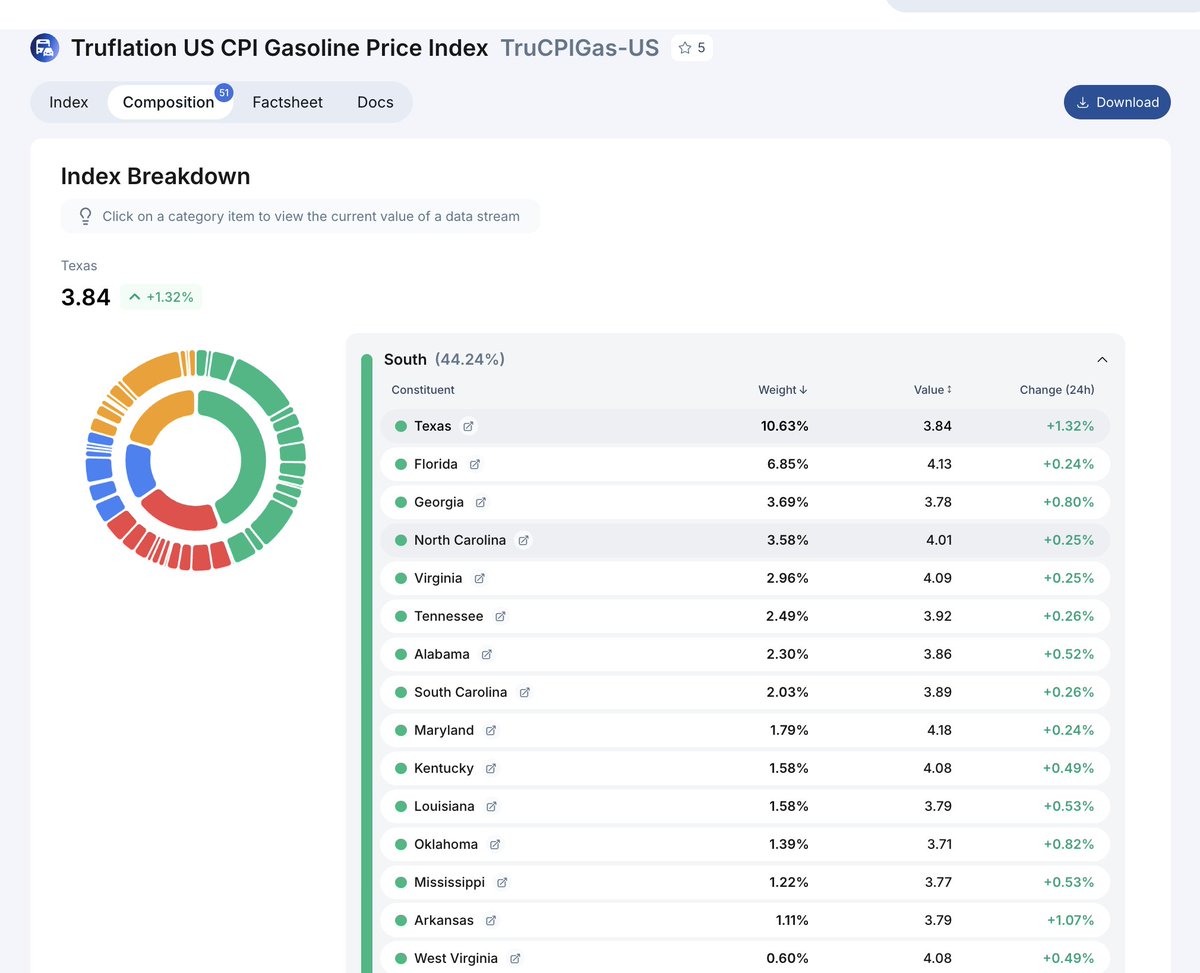
Task: Open Maryland external link icon
Action: tap(491, 730)
